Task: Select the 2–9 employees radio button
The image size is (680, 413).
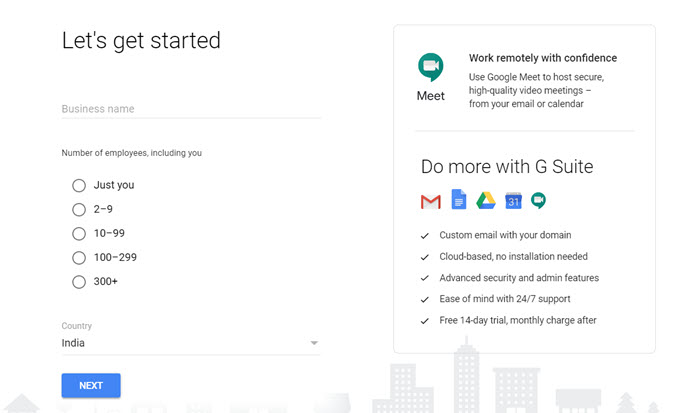Action: (79, 210)
